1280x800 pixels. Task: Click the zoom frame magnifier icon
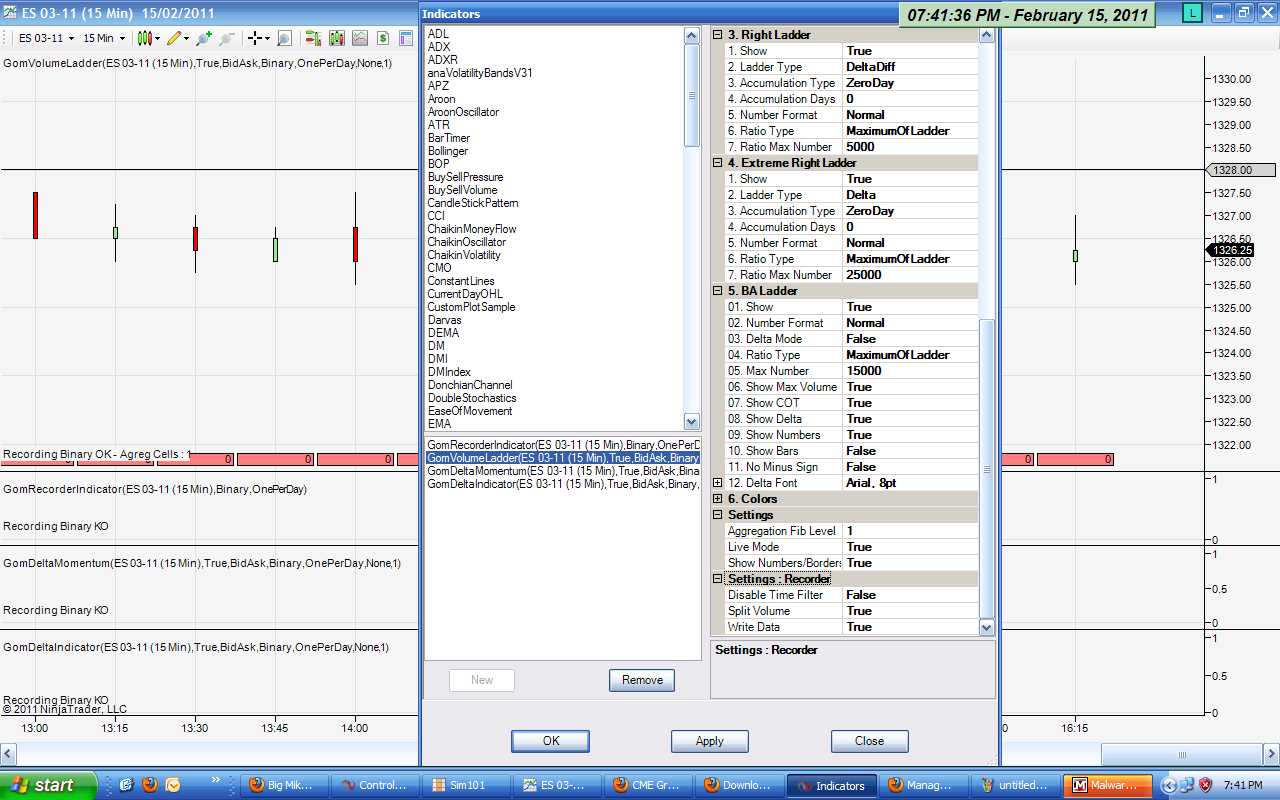tap(284, 38)
